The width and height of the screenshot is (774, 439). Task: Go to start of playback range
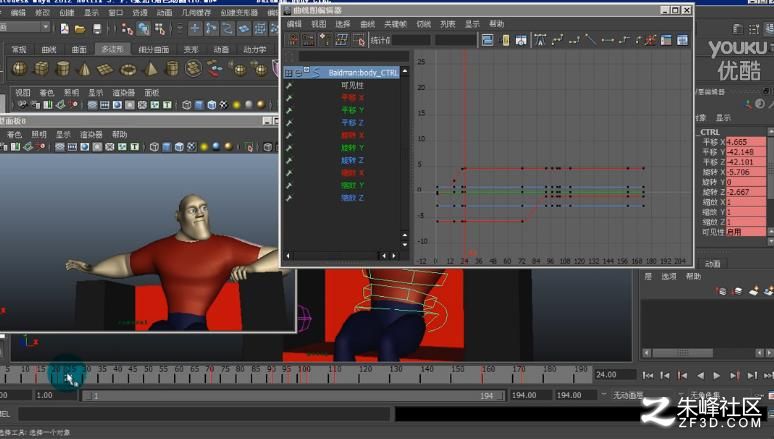click(648, 376)
